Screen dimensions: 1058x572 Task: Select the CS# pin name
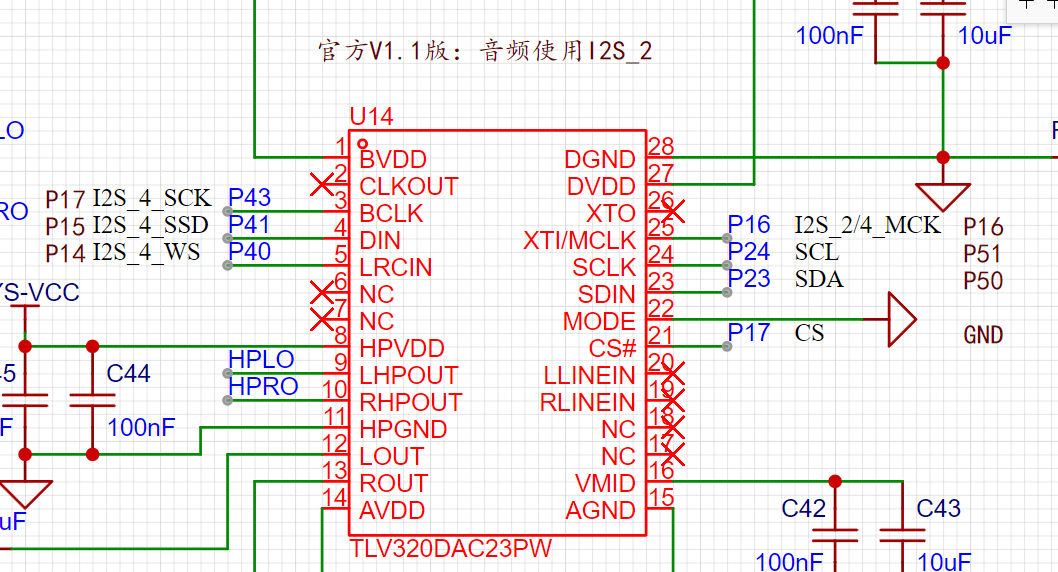(x=612, y=348)
